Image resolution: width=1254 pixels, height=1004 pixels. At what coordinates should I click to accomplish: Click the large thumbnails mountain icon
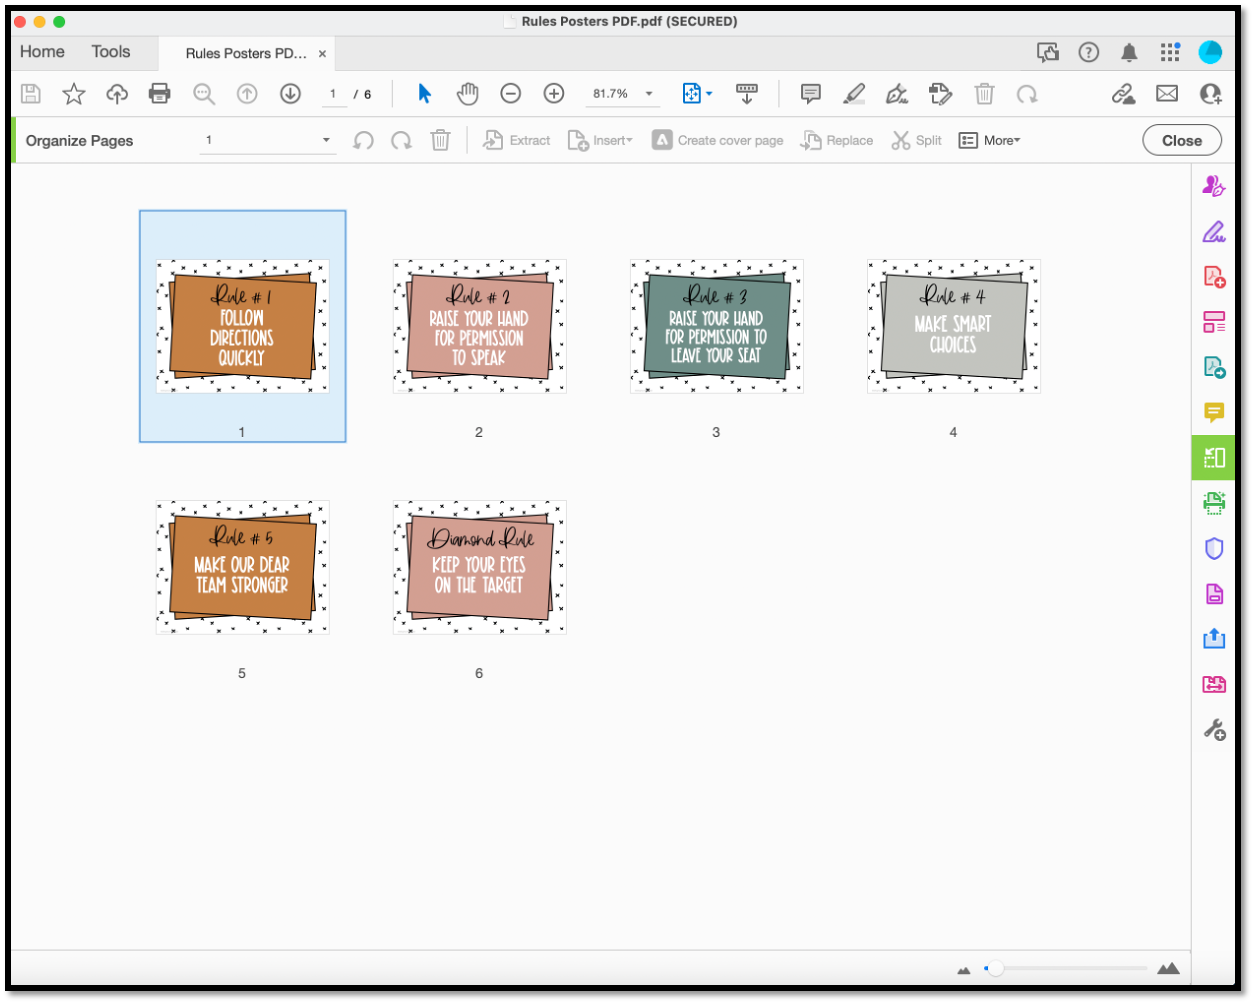[x=1168, y=968]
